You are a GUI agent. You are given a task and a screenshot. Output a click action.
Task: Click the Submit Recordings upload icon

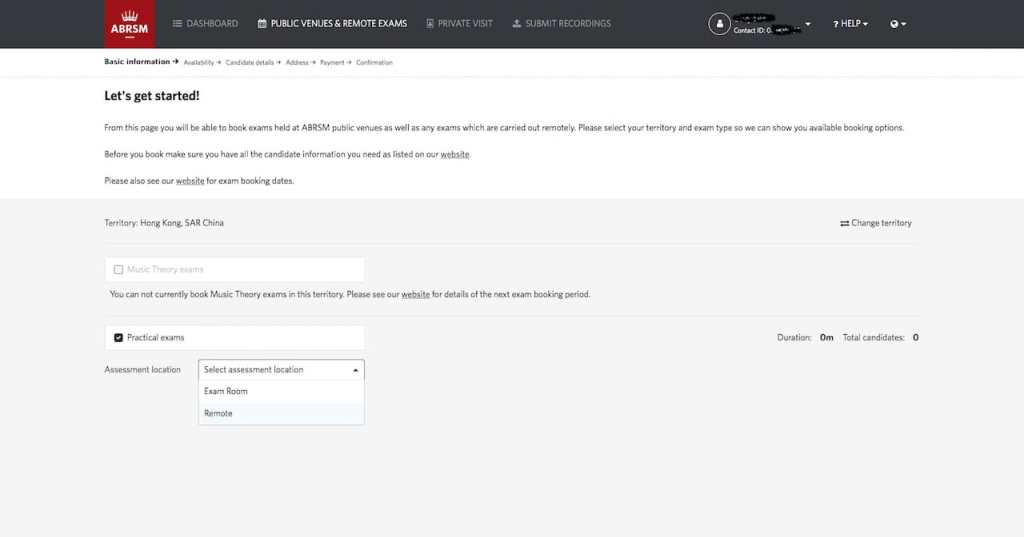click(x=516, y=23)
